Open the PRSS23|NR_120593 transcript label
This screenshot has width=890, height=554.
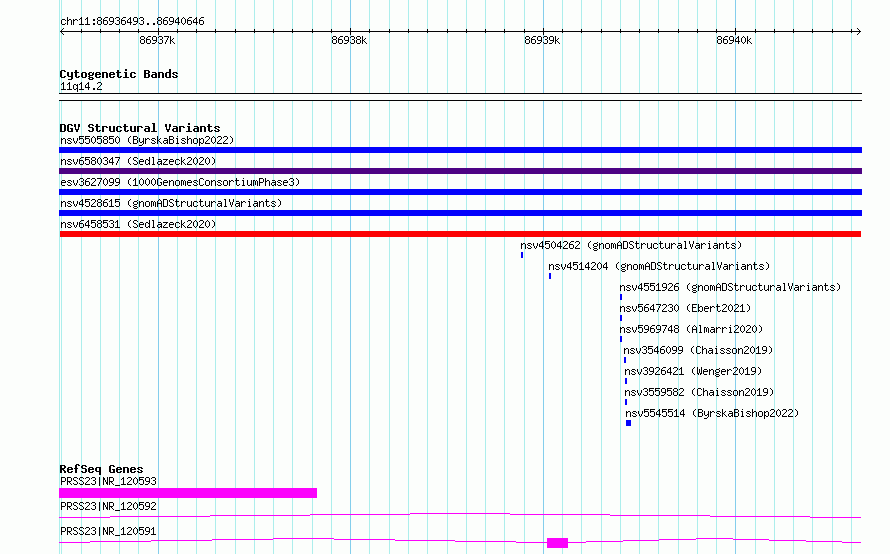coord(108,481)
